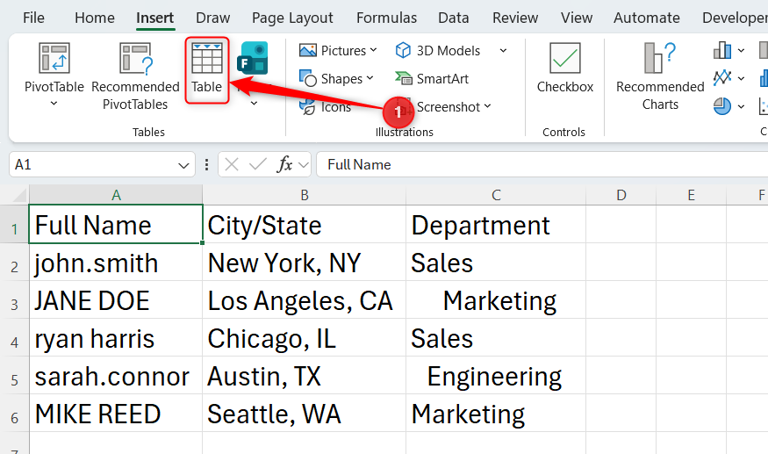
Task: Open the Shapes dropdown chevron
Action: point(370,78)
